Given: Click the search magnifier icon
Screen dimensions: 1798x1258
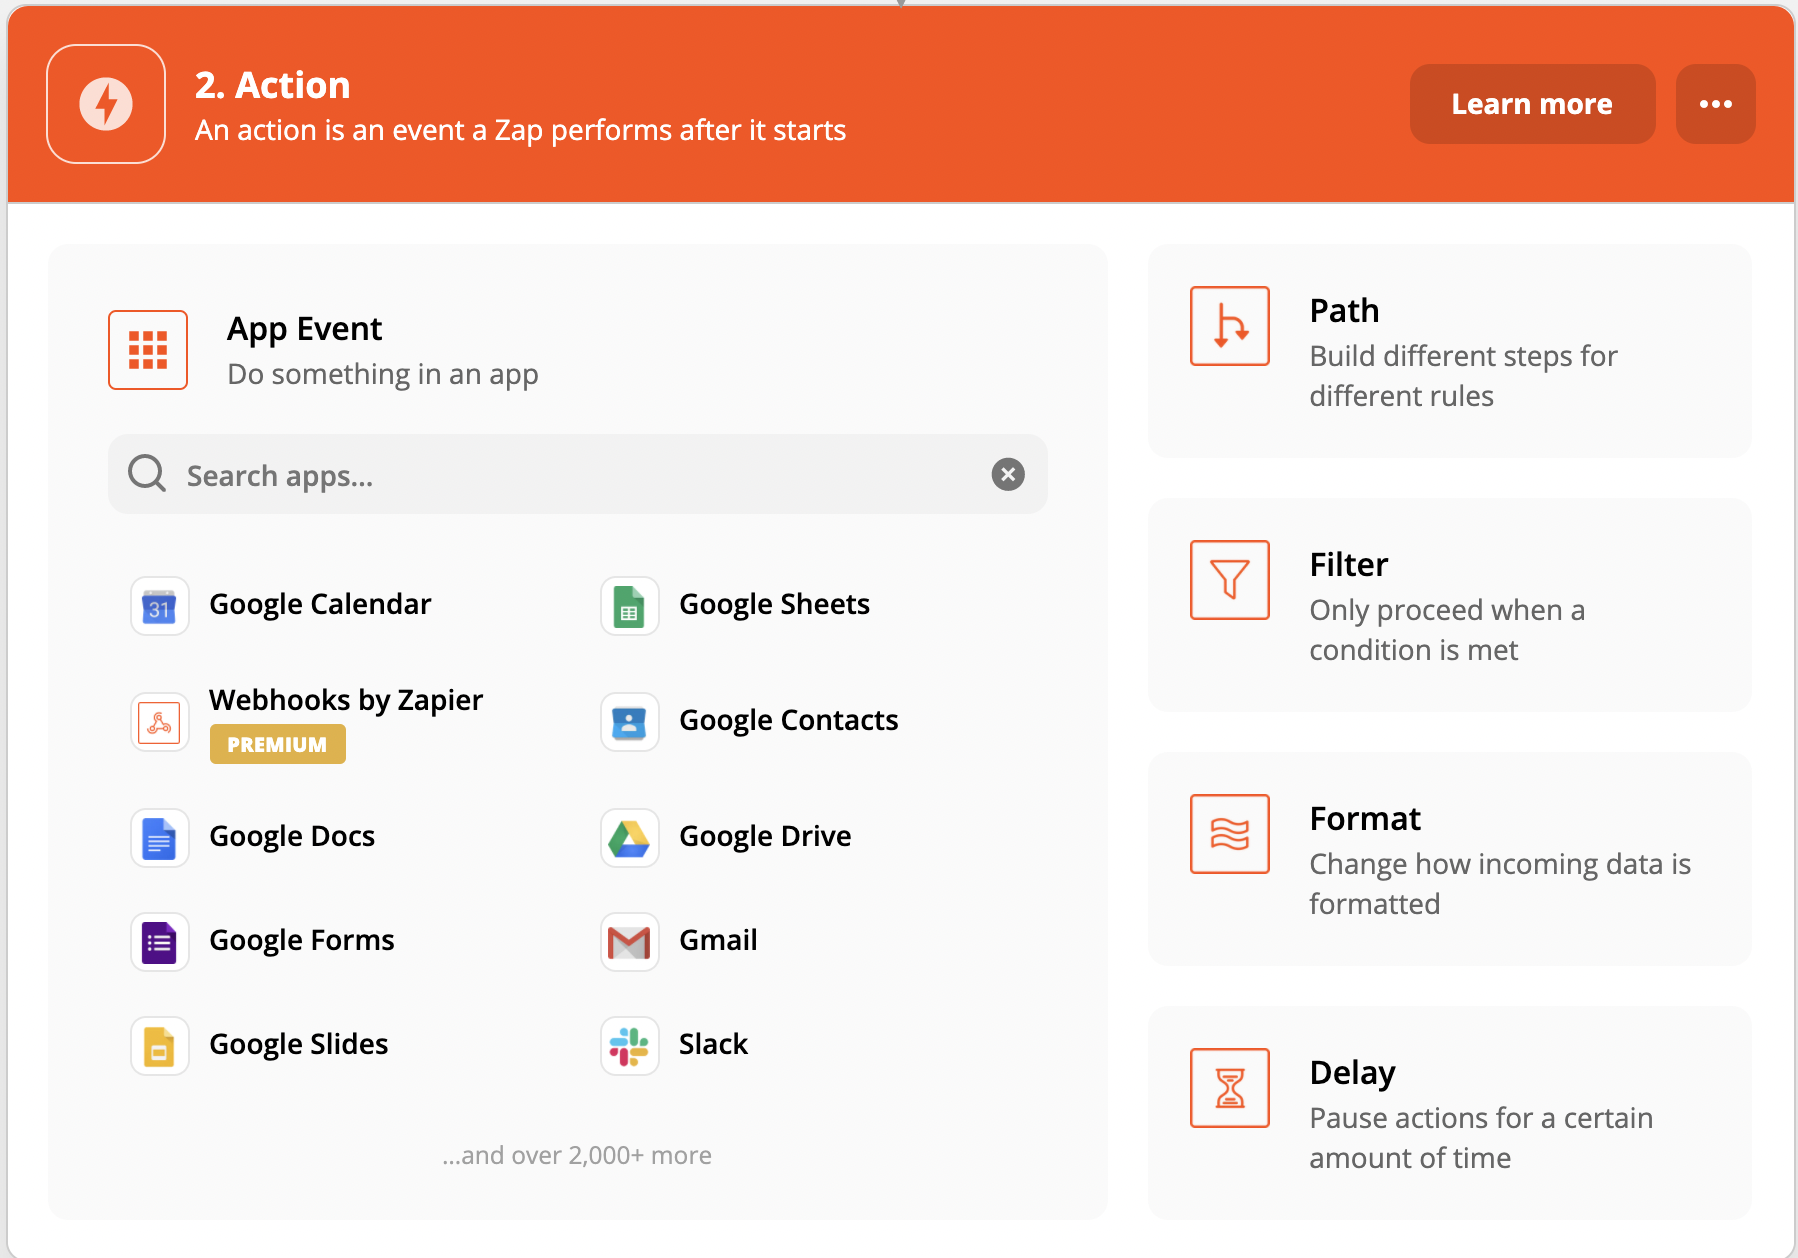Looking at the screenshot, I should (x=147, y=474).
